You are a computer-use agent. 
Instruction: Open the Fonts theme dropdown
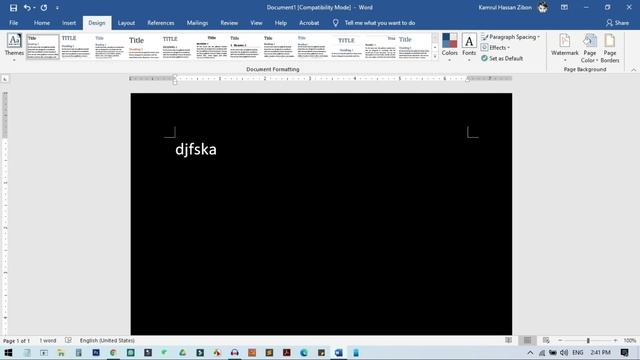pos(469,47)
